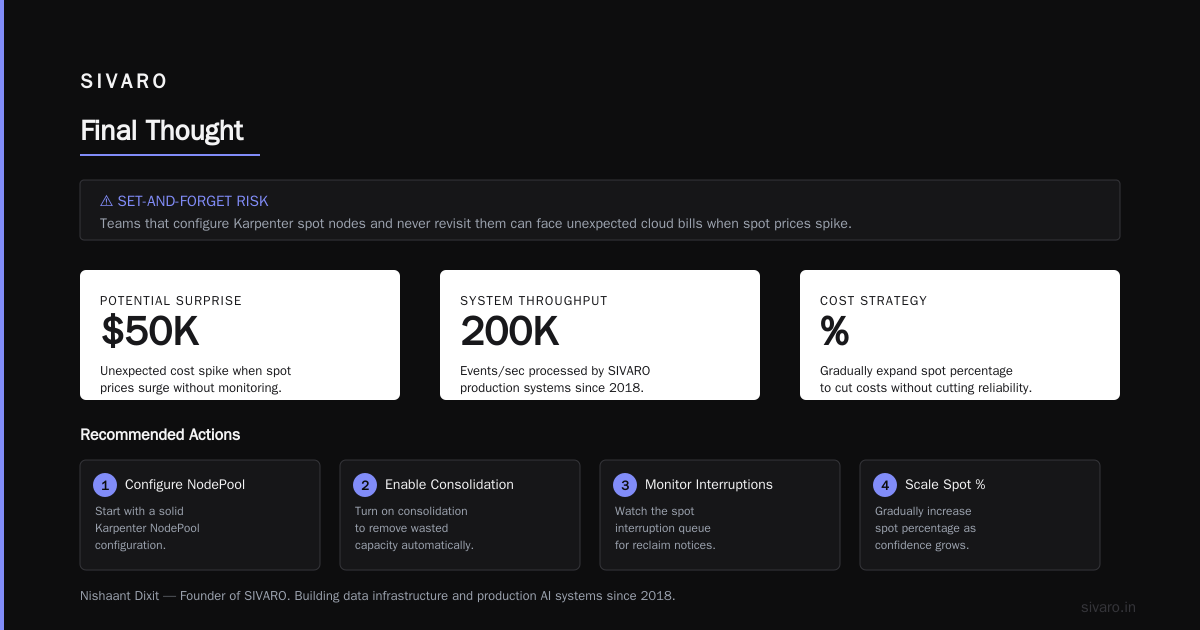
Task: Click the SYSTEM THROUGHPUT label
Action: coord(534,300)
